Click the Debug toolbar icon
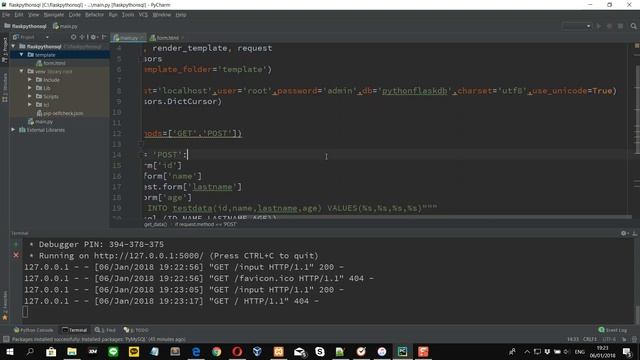The image size is (640, 360). [609, 26]
